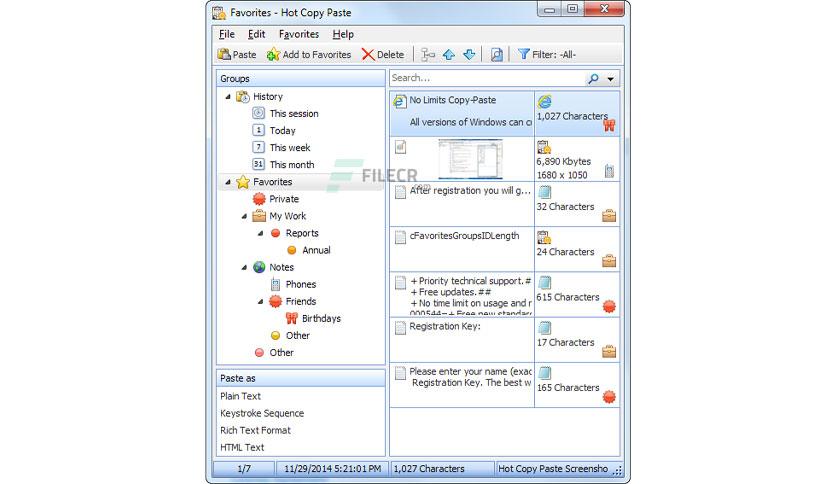The height and width of the screenshot is (484, 836).
Task: Click the Groups panel header
Action: pyautogui.click(x=301, y=78)
